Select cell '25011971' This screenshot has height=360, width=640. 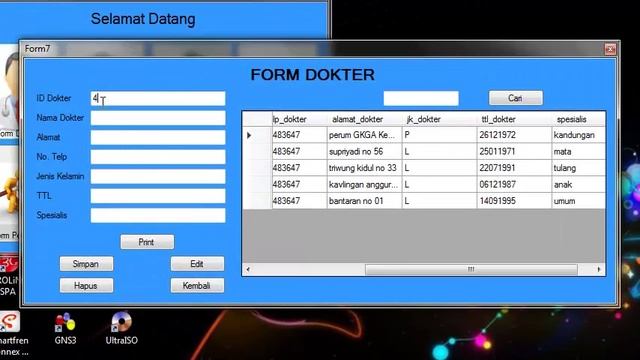514,151
